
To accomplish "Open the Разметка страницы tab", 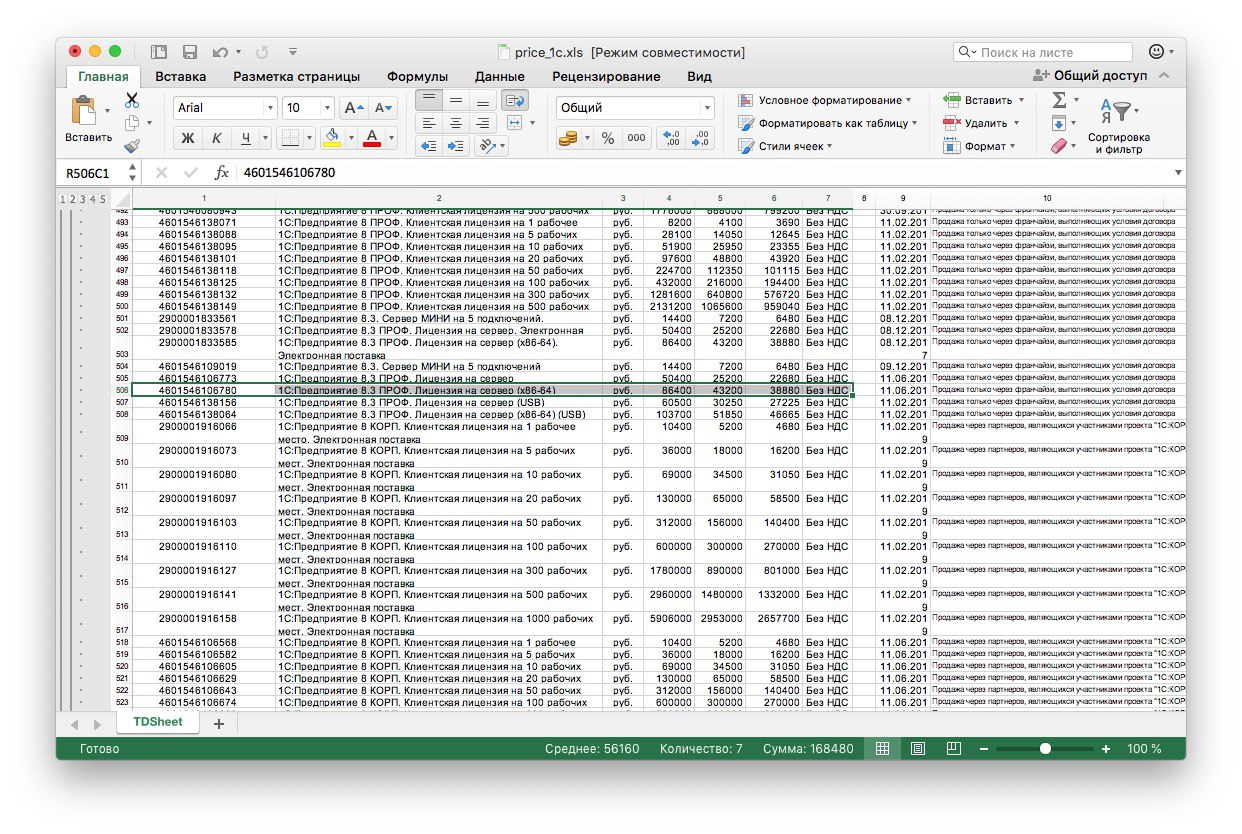I will (x=297, y=76).
